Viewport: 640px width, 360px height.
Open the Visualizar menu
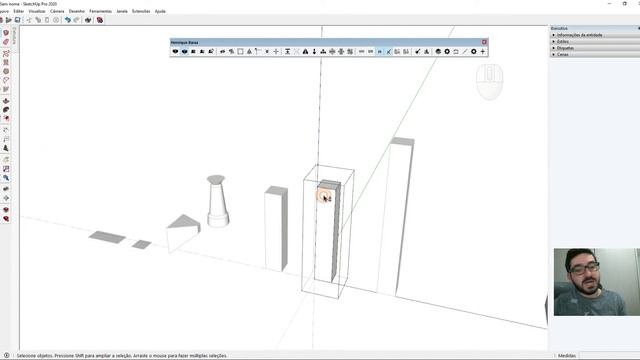tap(37, 11)
